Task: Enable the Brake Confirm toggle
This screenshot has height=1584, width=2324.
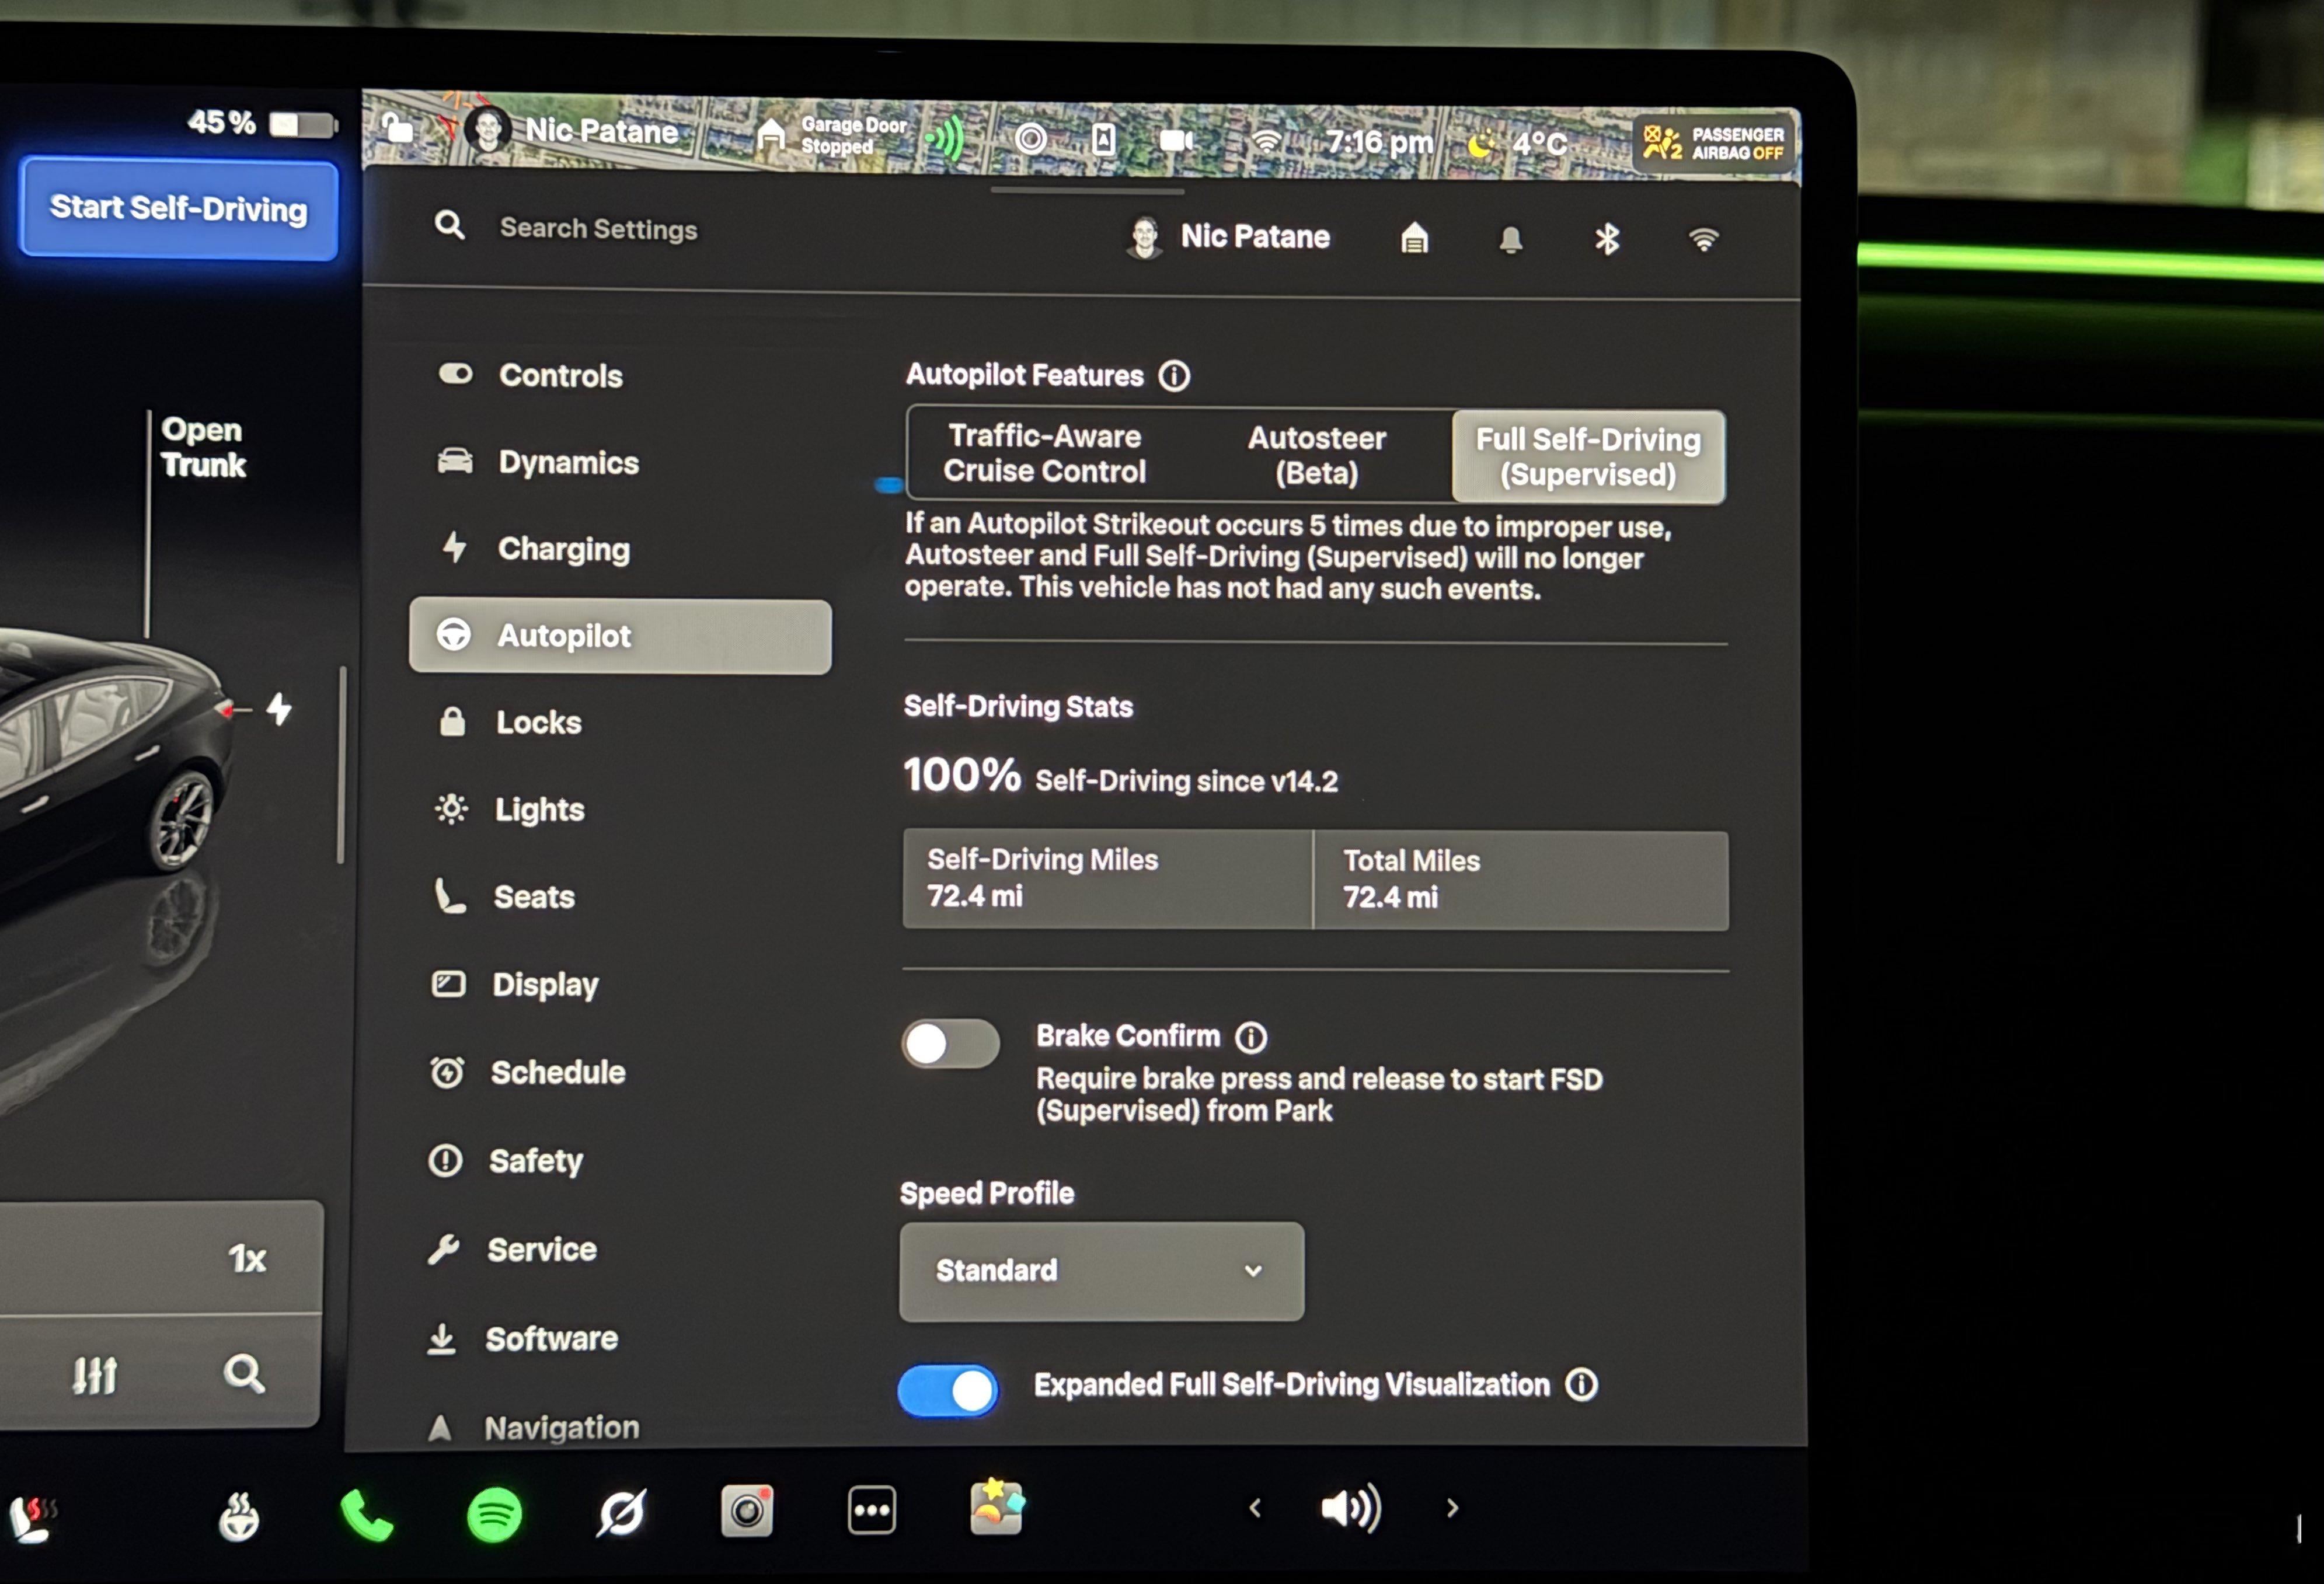Action: coord(950,1044)
